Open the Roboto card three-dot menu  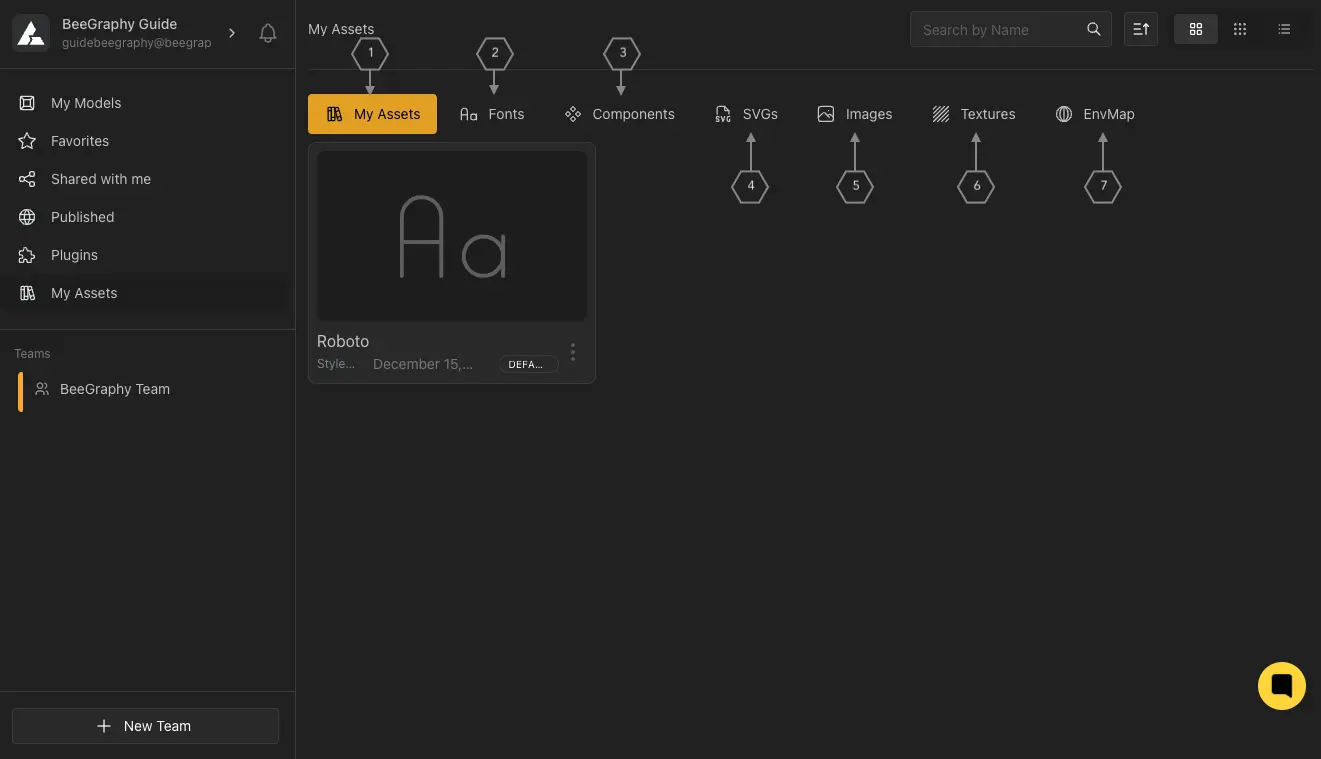(x=573, y=352)
